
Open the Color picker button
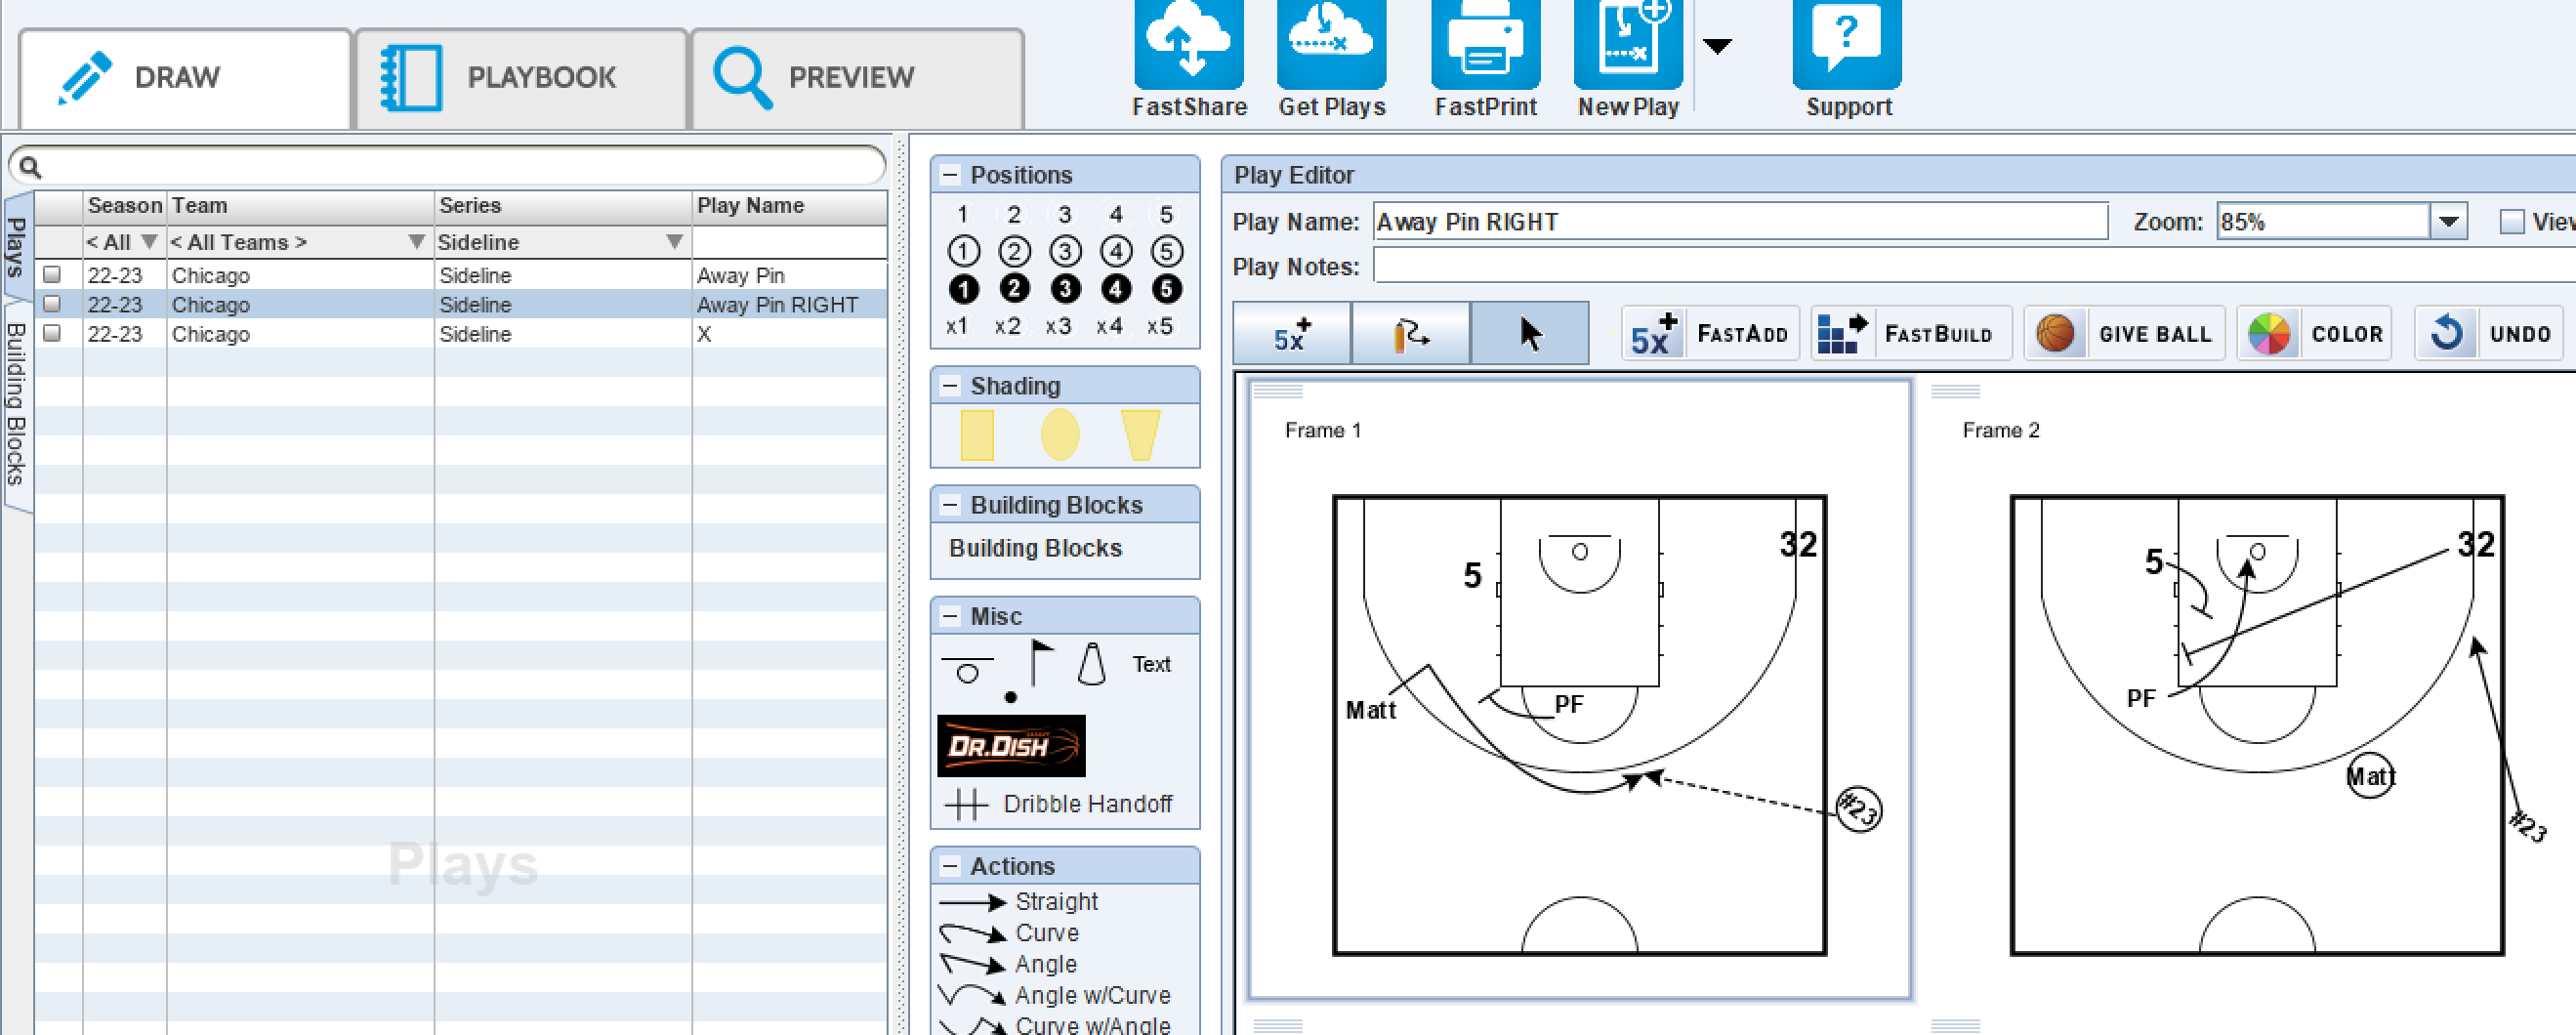click(x=2314, y=334)
